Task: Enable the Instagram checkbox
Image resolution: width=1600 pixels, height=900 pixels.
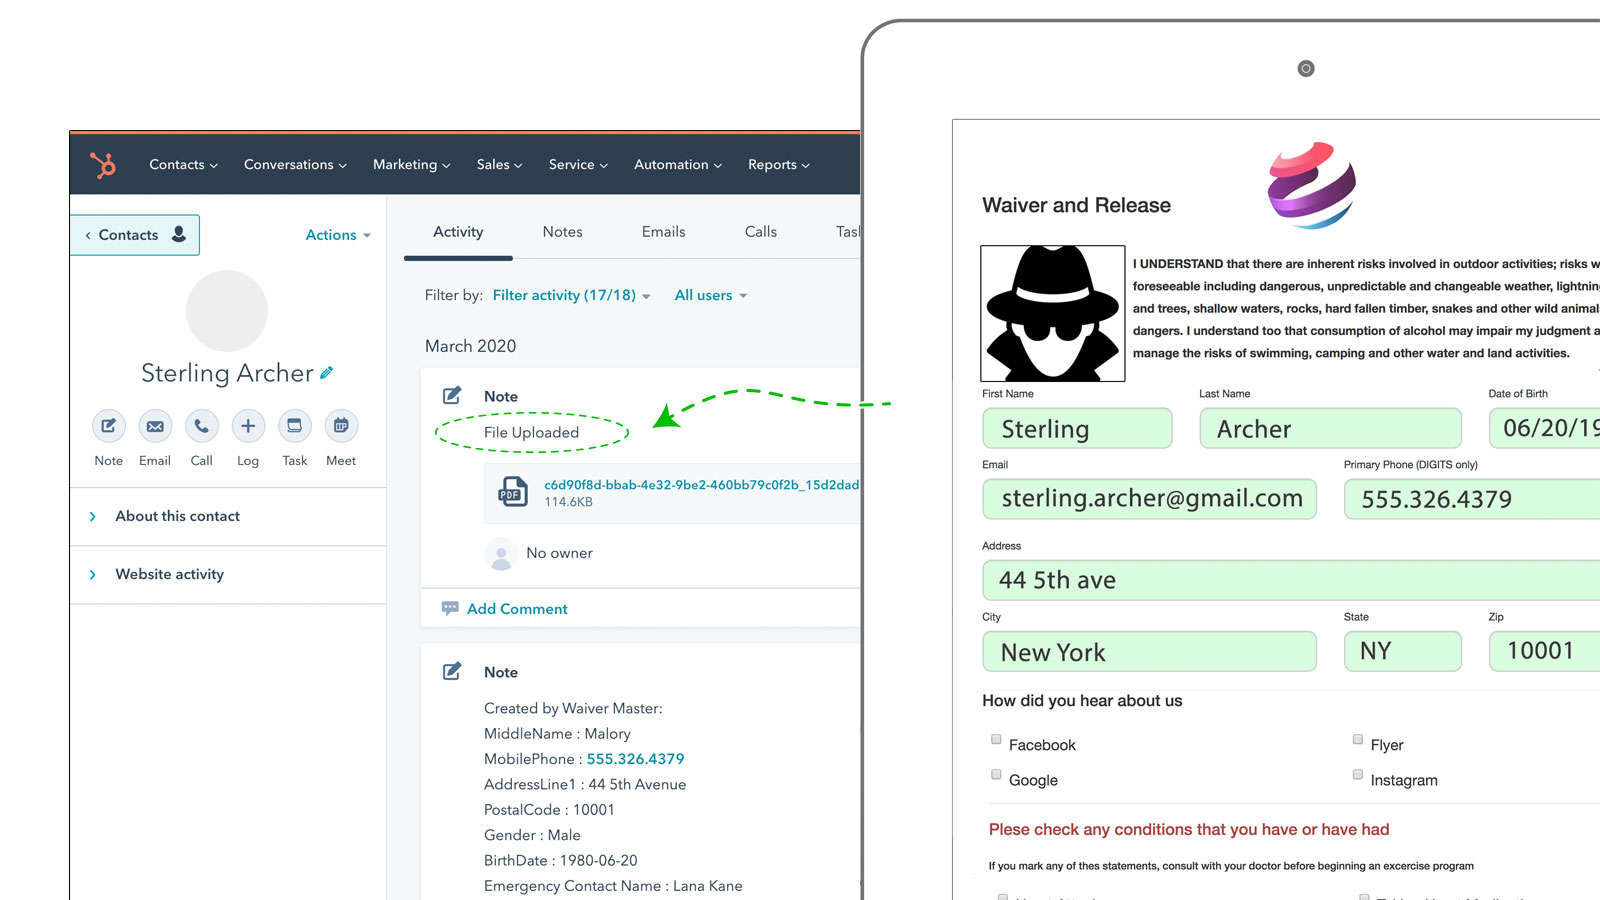Action: click(x=1358, y=775)
